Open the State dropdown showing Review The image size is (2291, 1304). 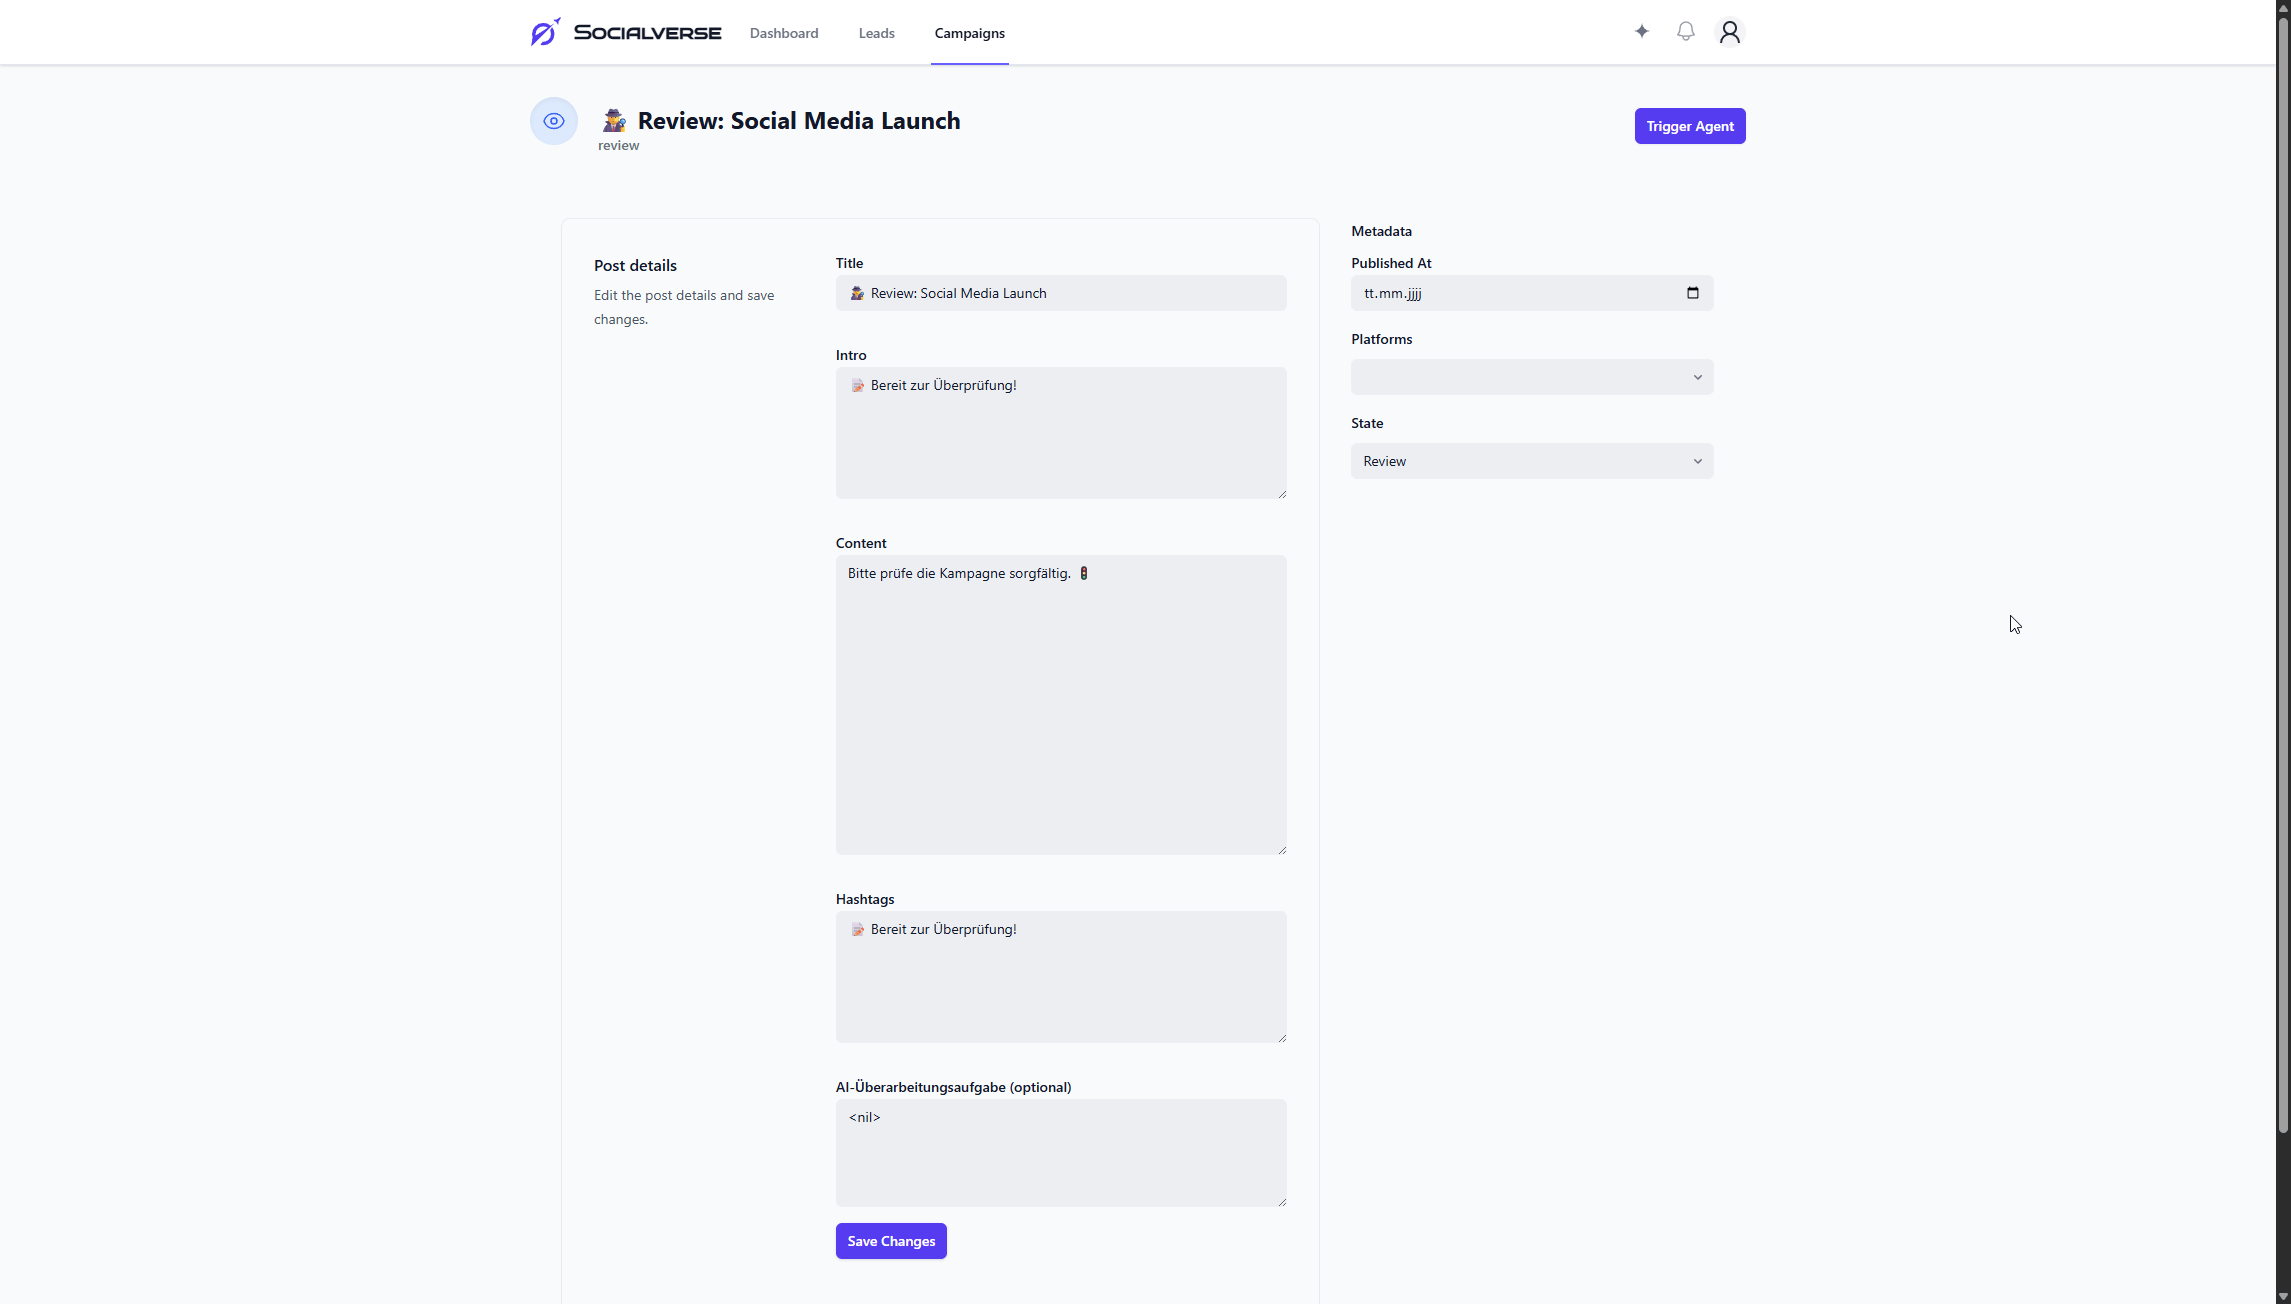[1531, 461]
